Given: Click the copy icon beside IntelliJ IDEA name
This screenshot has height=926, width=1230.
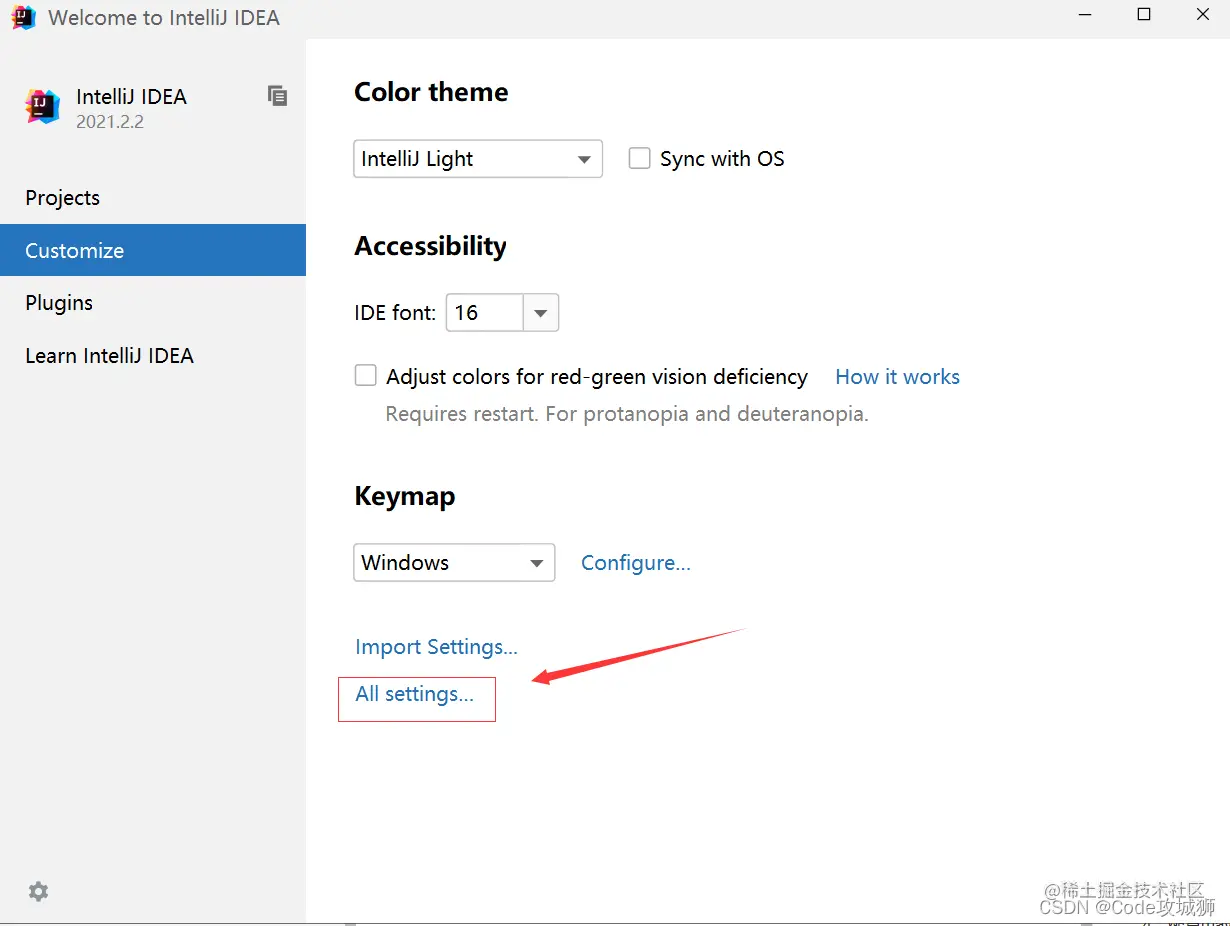Looking at the screenshot, I should [277, 96].
